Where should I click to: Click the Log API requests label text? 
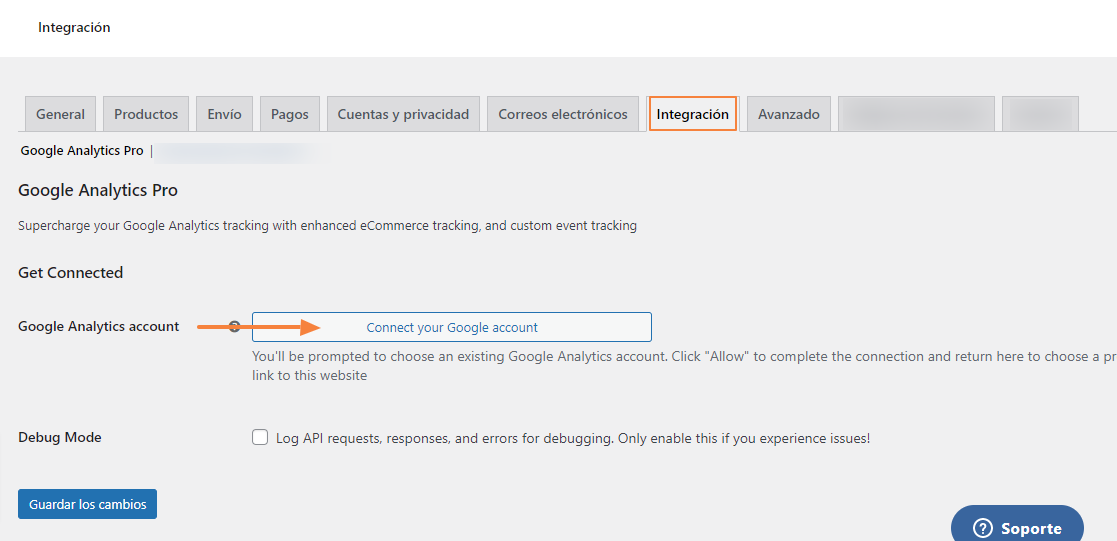[x=572, y=438]
